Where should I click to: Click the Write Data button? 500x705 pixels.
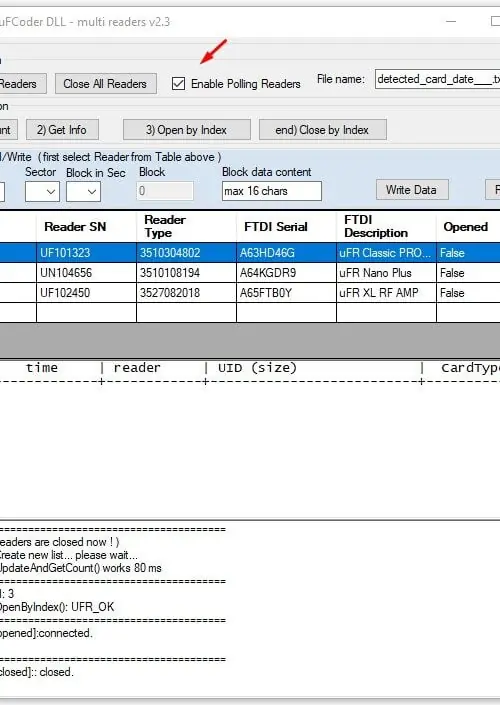click(412, 190)
